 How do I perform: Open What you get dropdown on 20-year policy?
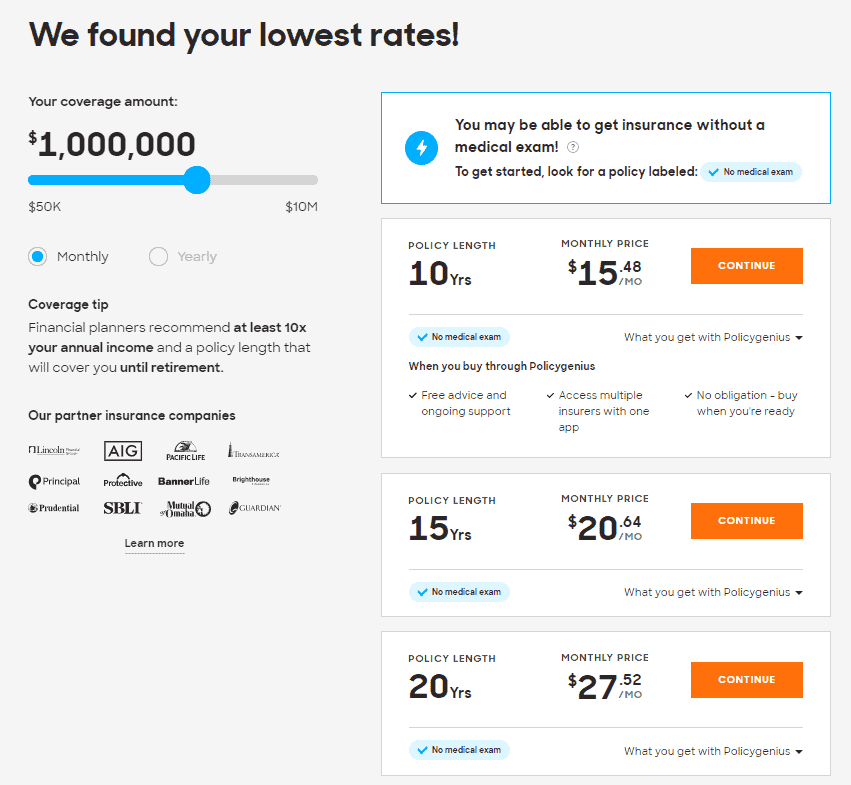[713, 751]
